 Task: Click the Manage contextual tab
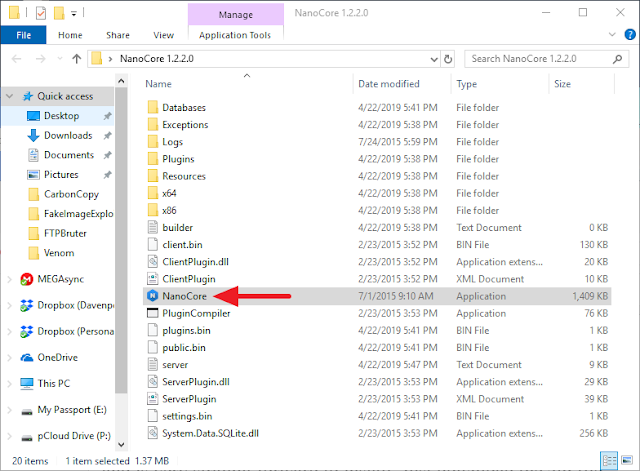click(236, 15)
